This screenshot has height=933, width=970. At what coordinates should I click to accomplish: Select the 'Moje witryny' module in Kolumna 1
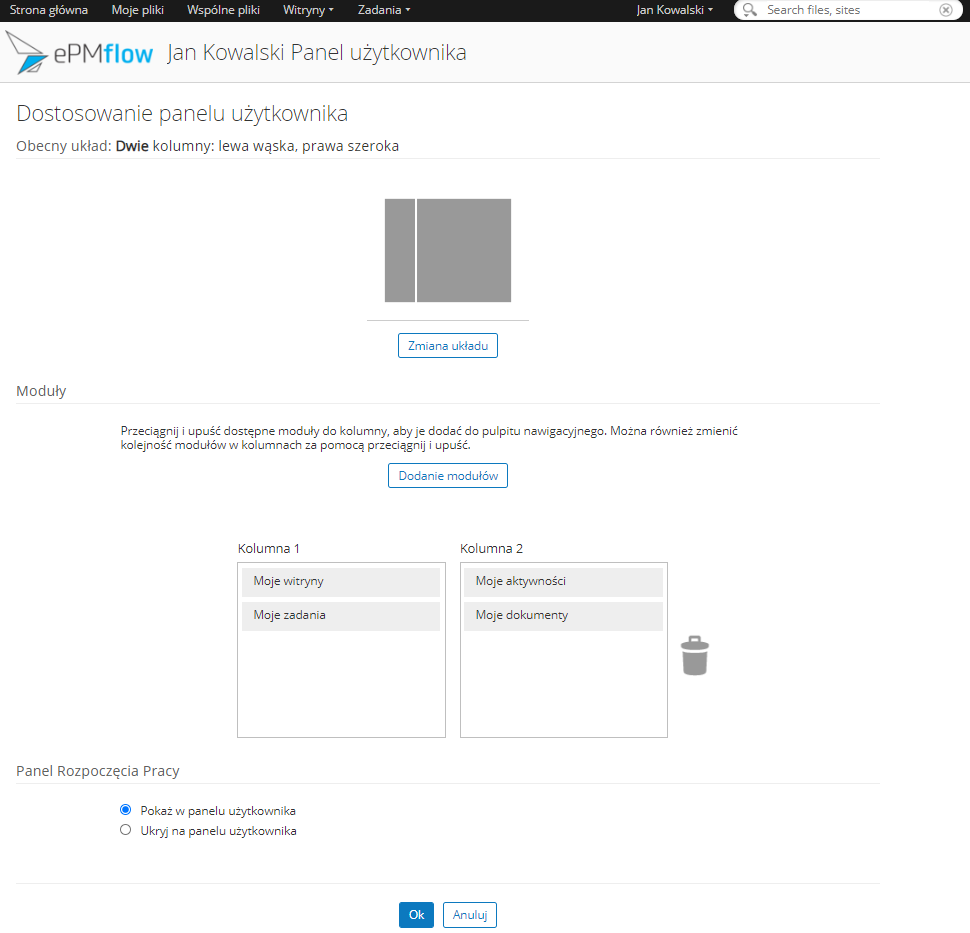(x=340, y=582)
